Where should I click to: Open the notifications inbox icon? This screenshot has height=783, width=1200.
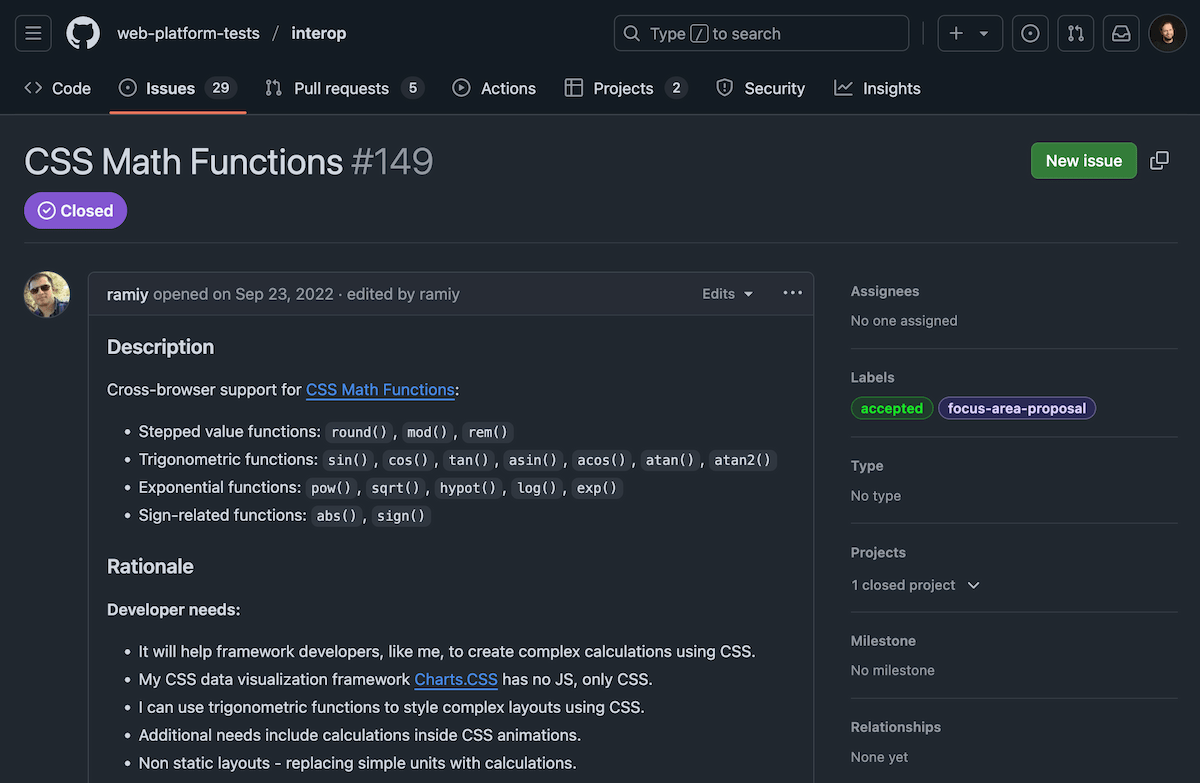[x=1121, y=33]
